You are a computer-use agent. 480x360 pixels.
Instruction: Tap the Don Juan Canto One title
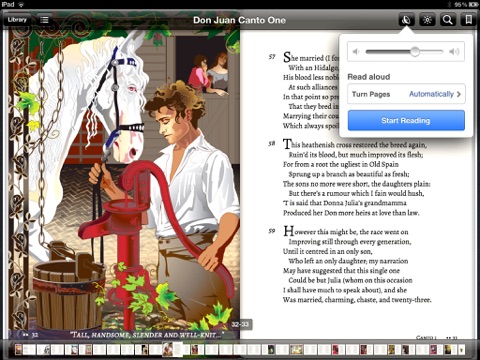click(x=239, y=20)
